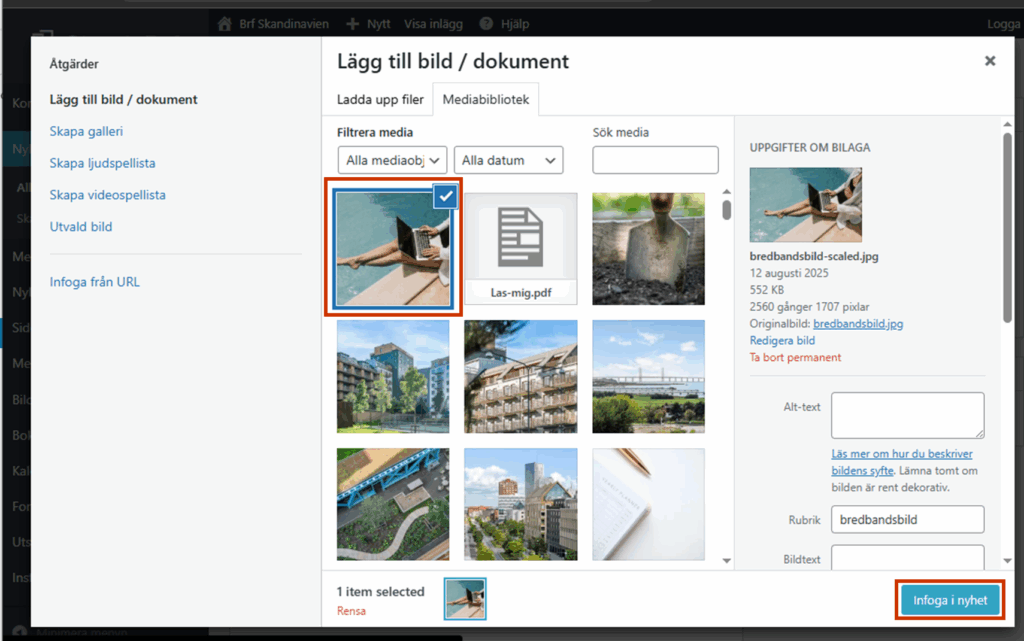Click the plus icon beside Nytt
Viewport: 1024px width, 641px height.
[353, 24]
